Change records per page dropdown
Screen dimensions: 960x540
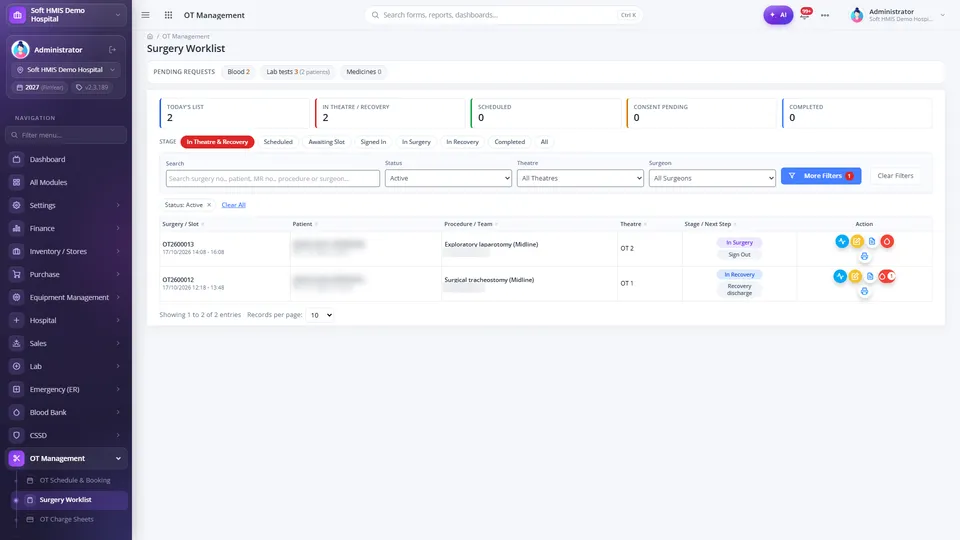click(320, 315)
